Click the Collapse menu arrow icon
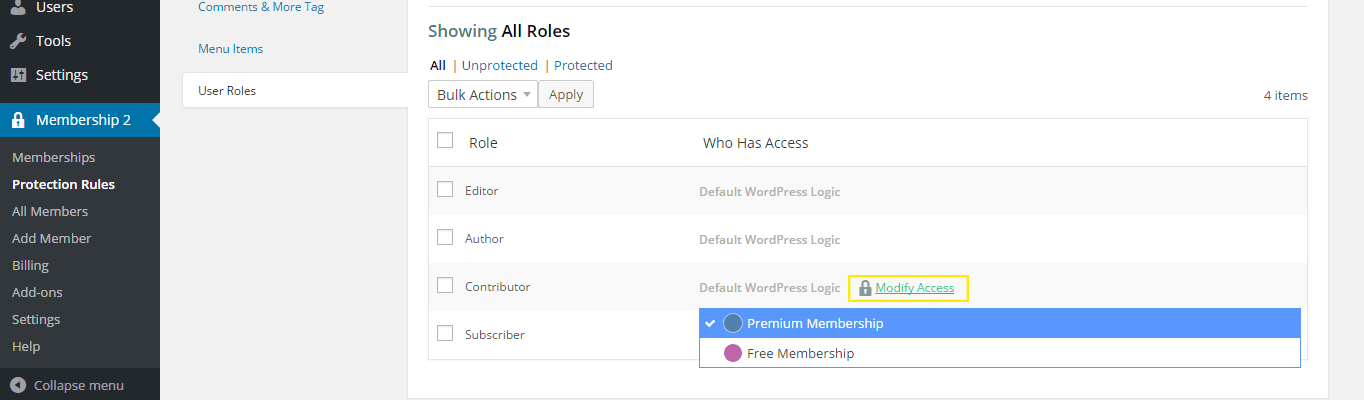Viewport: 1364px width, 400px height. 18,385
